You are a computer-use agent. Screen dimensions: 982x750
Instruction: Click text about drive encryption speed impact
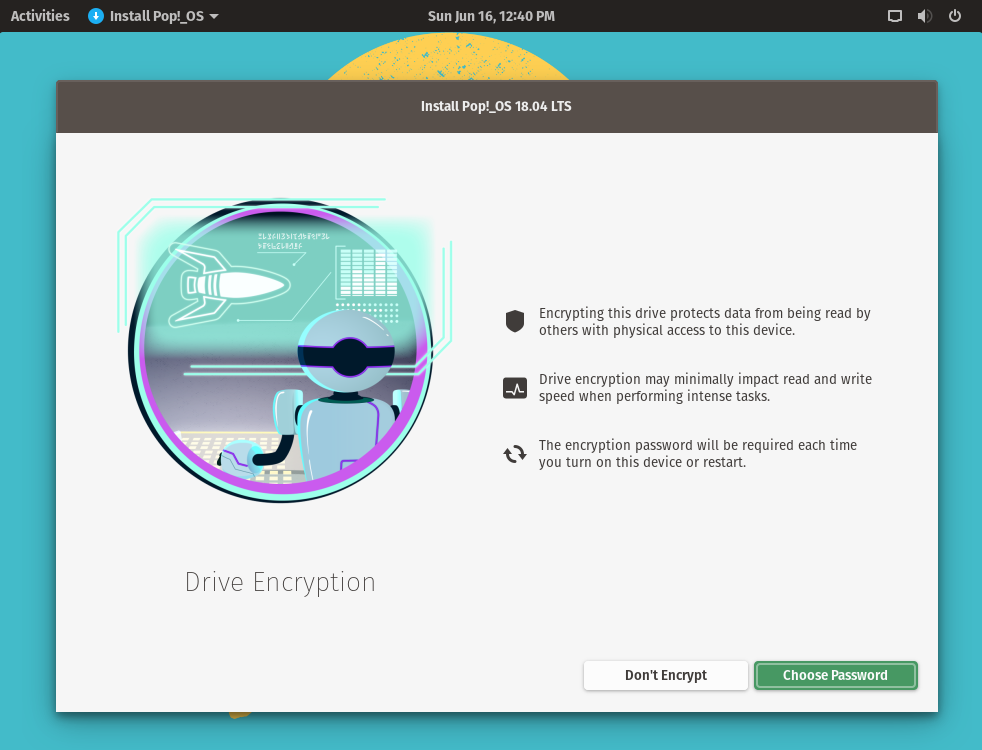(705, 388)
